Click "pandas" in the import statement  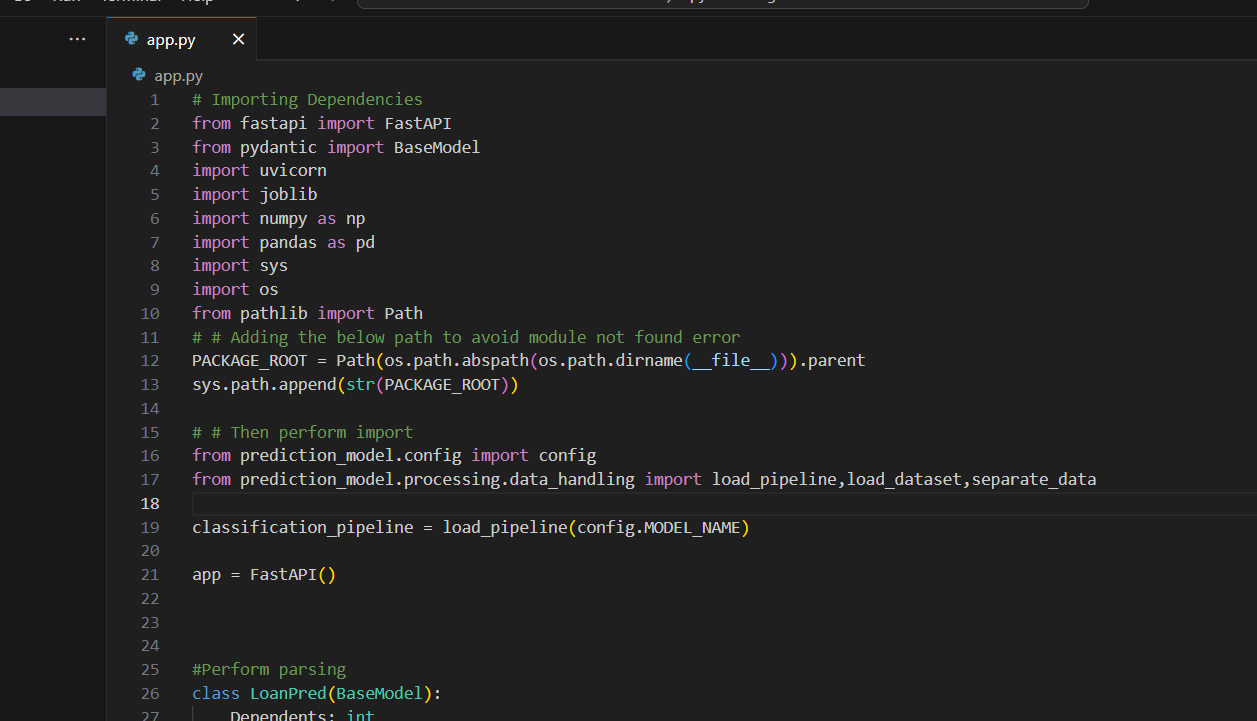point(288,242)
